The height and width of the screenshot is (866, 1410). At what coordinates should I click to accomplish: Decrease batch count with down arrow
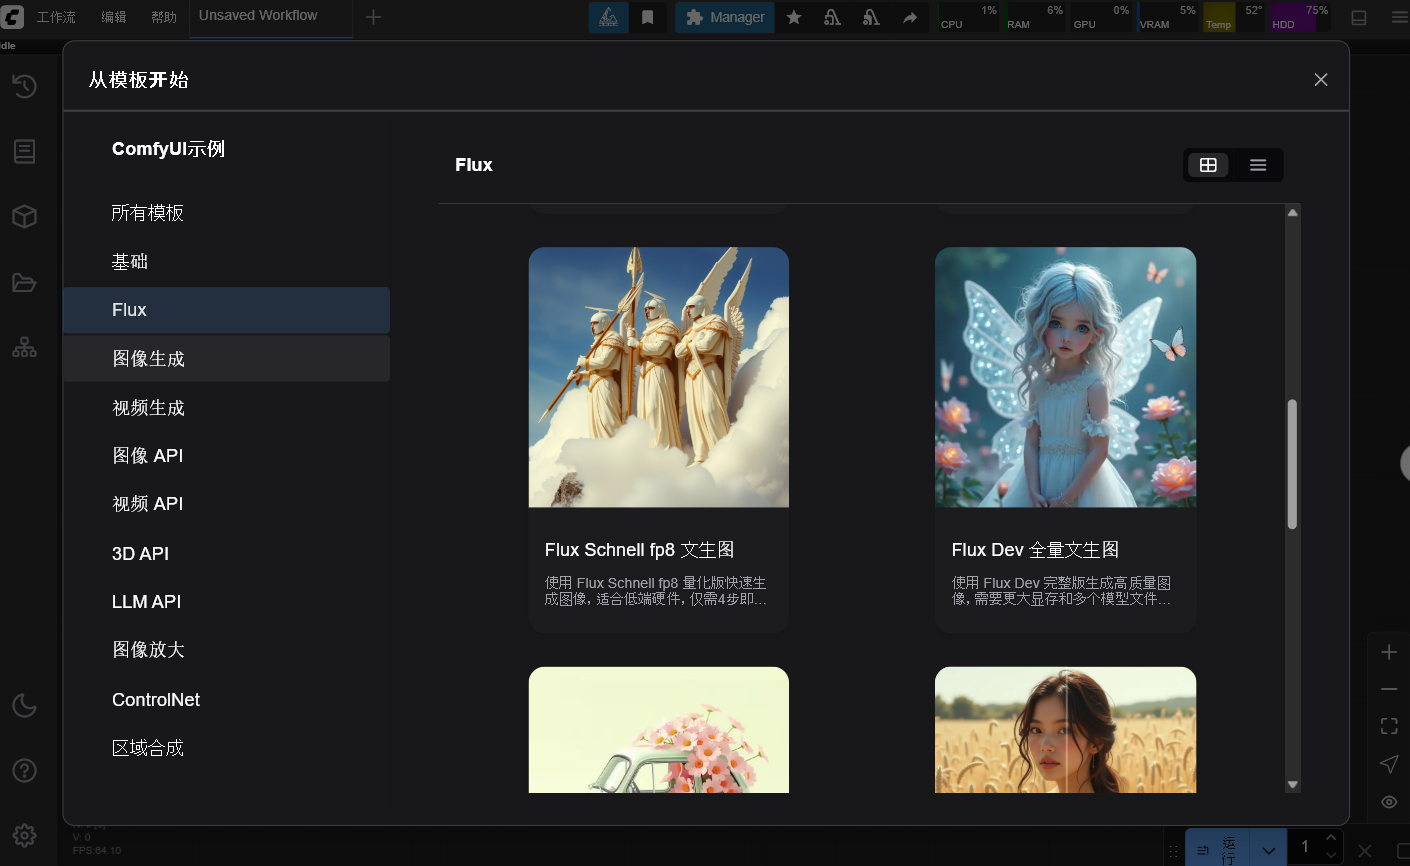tap(1330, 856)
